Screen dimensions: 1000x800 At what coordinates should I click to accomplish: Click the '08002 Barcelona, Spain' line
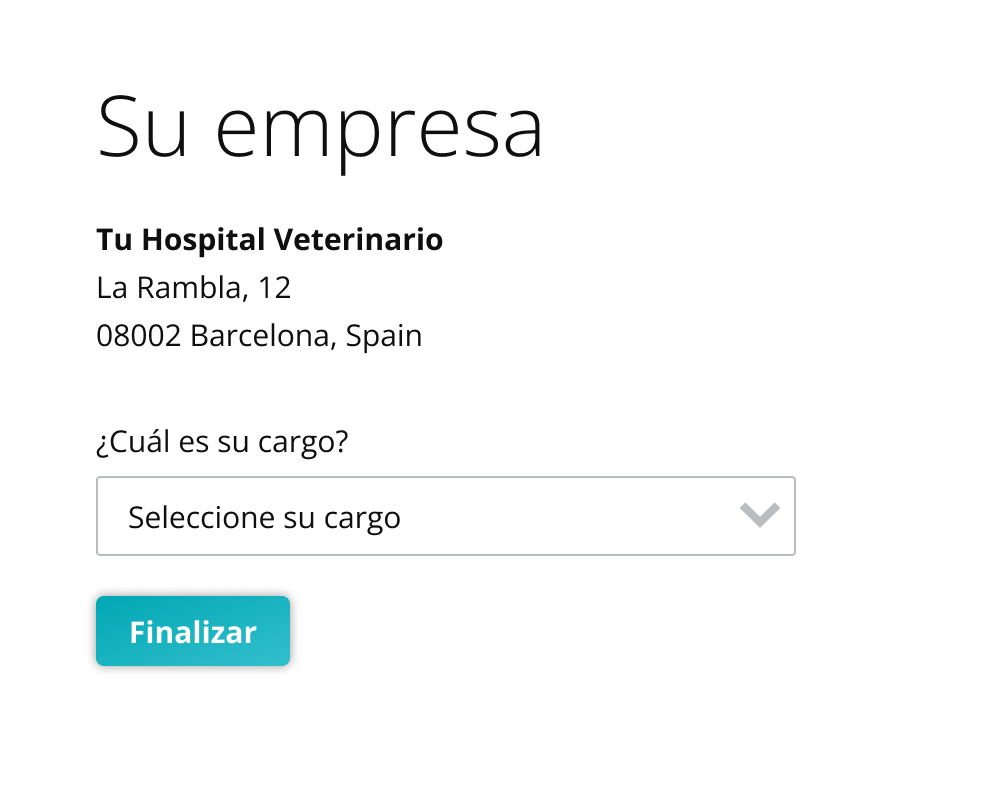259,336
